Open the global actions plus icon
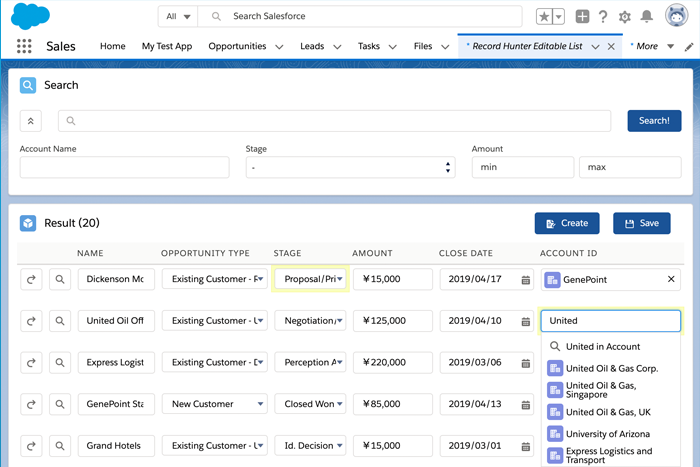Image resolution: width=700 pixels, height=467 pixels. [582, 17]
